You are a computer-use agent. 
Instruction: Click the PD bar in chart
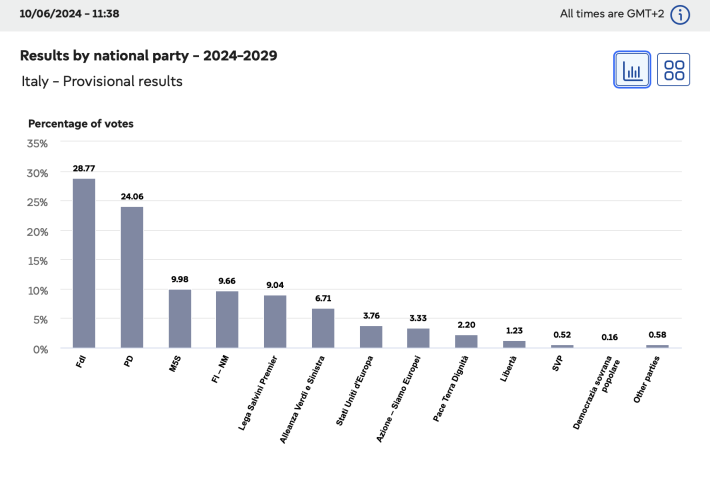[x=132, y=277]
